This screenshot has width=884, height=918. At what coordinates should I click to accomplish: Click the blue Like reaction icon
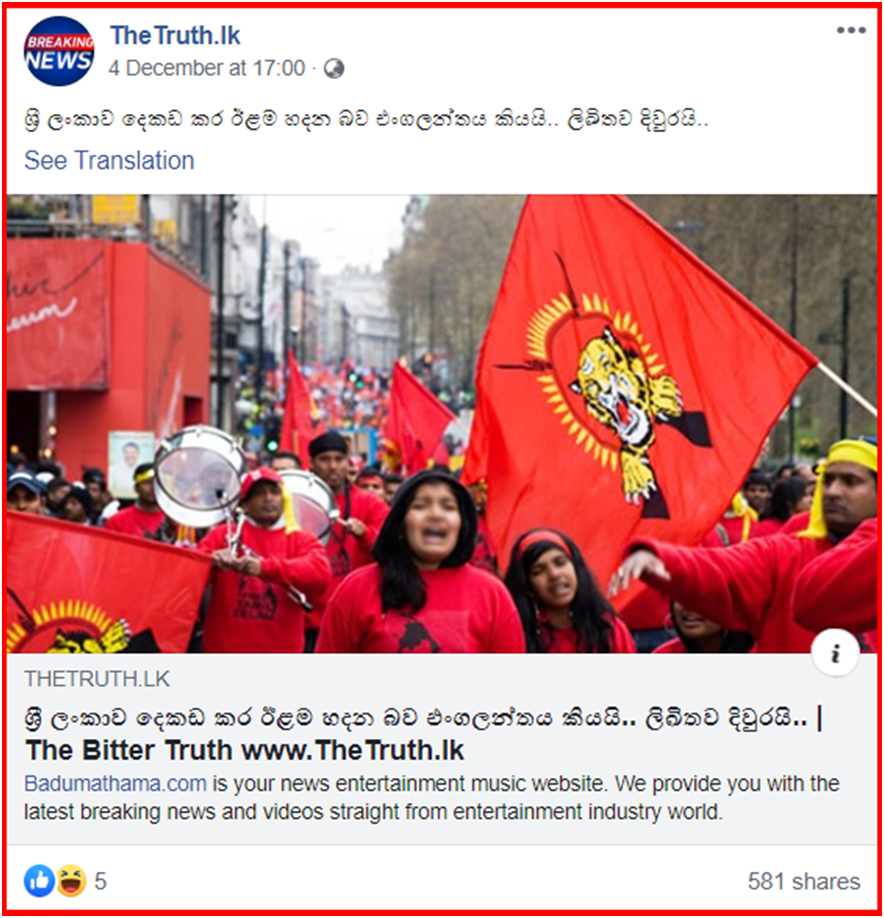[39, 881]
